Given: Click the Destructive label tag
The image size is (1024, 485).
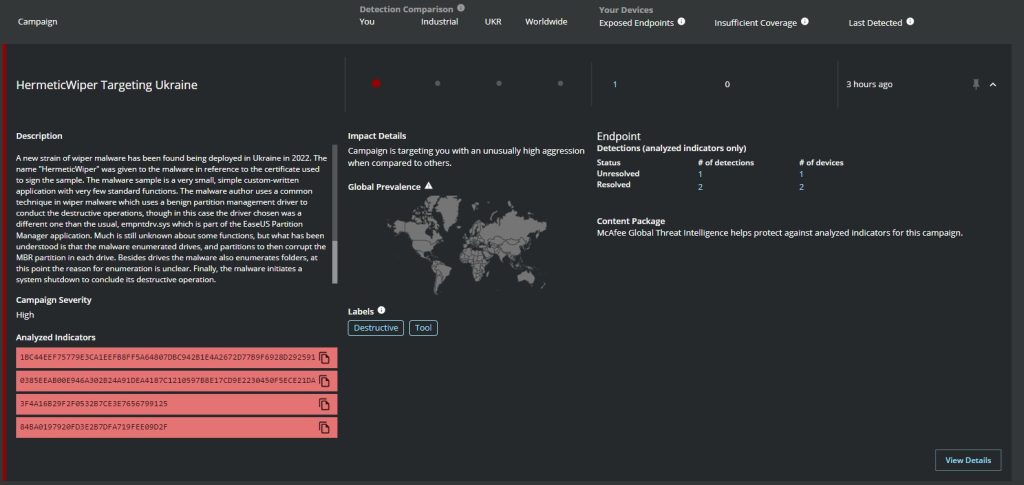Looking at the screenshot, I should [376, 328].
